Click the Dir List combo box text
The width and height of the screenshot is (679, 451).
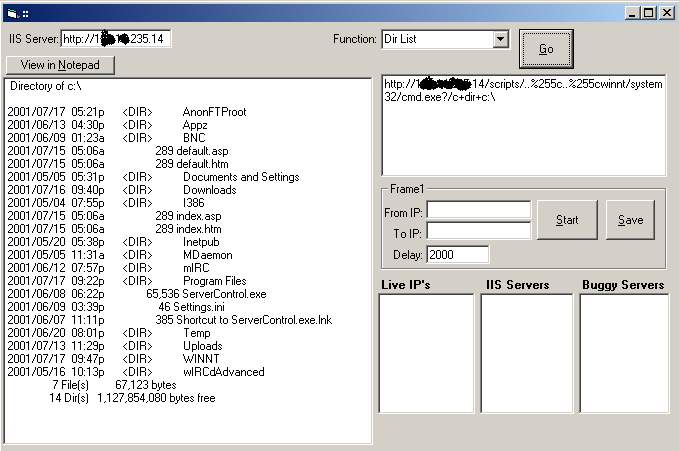click(436, 40)
